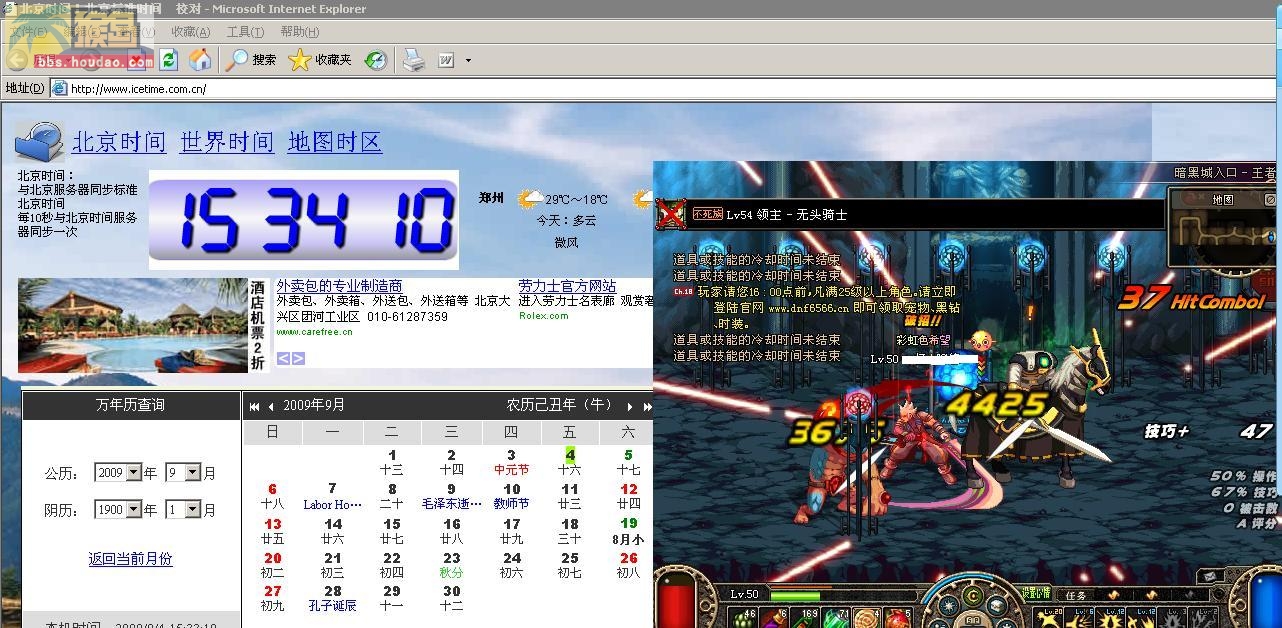Open the IE Search (搜索) toolbar button

251,60
